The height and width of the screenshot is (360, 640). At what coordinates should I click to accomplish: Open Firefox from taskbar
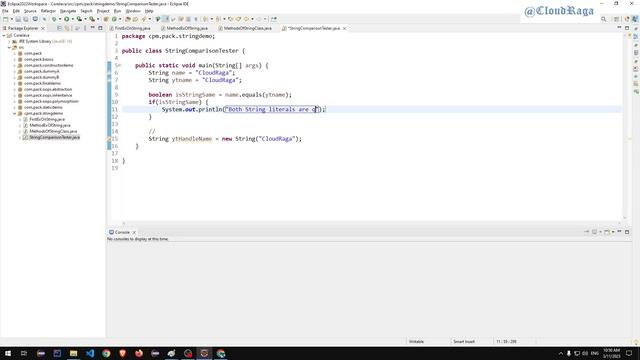click(x=139, y=353)
